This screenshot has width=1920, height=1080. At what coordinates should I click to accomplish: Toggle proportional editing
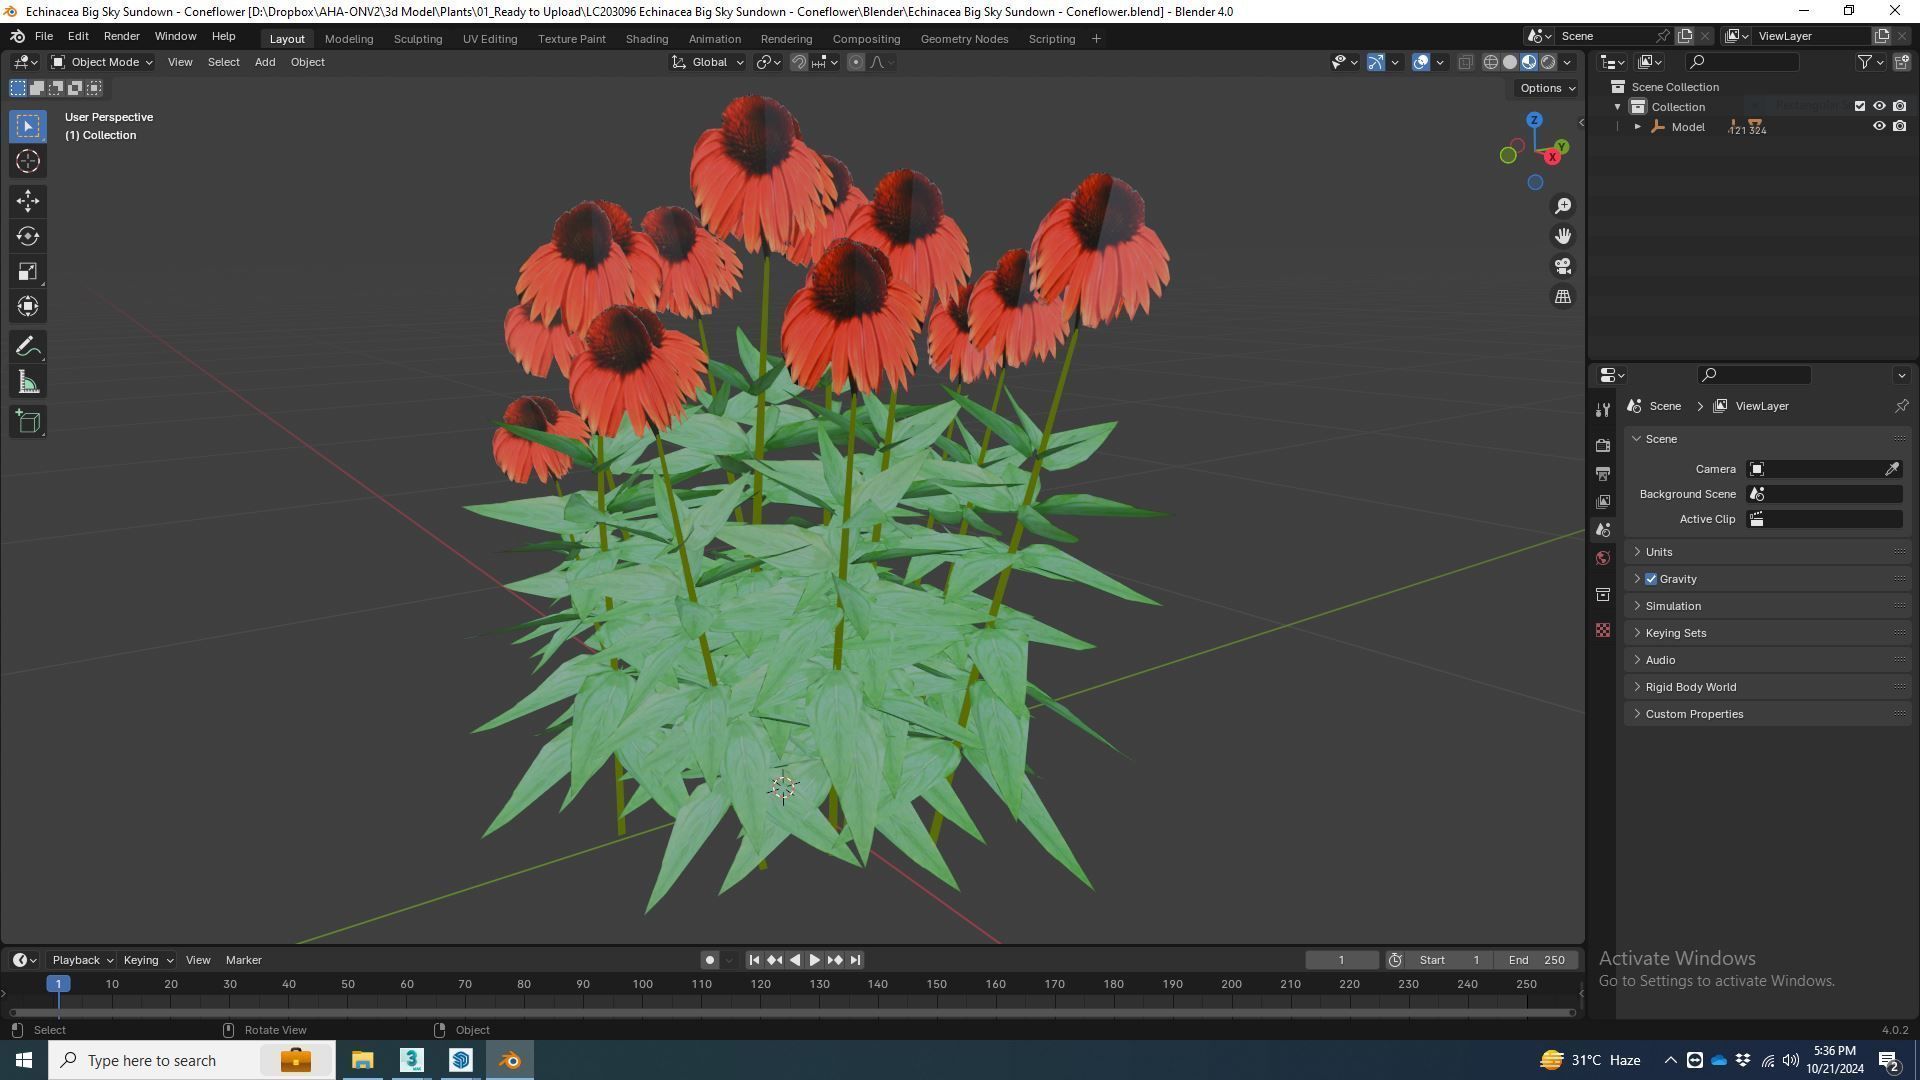pos(856,62)
